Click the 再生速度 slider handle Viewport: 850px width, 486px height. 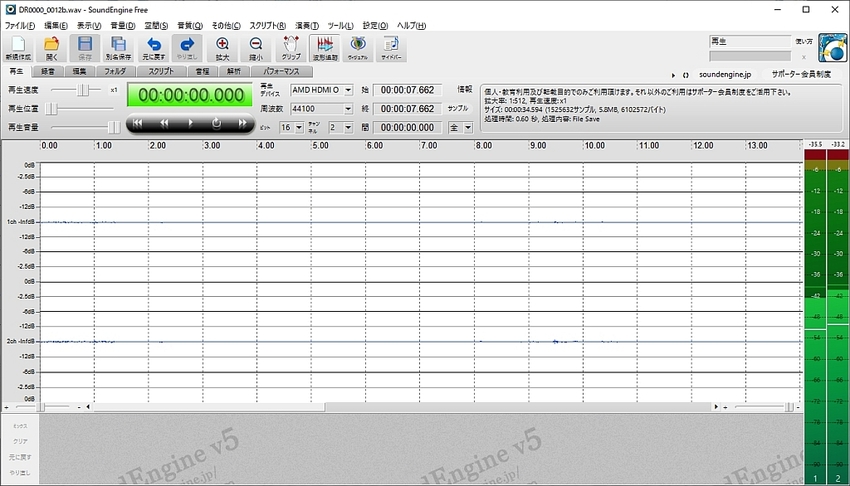82,90
